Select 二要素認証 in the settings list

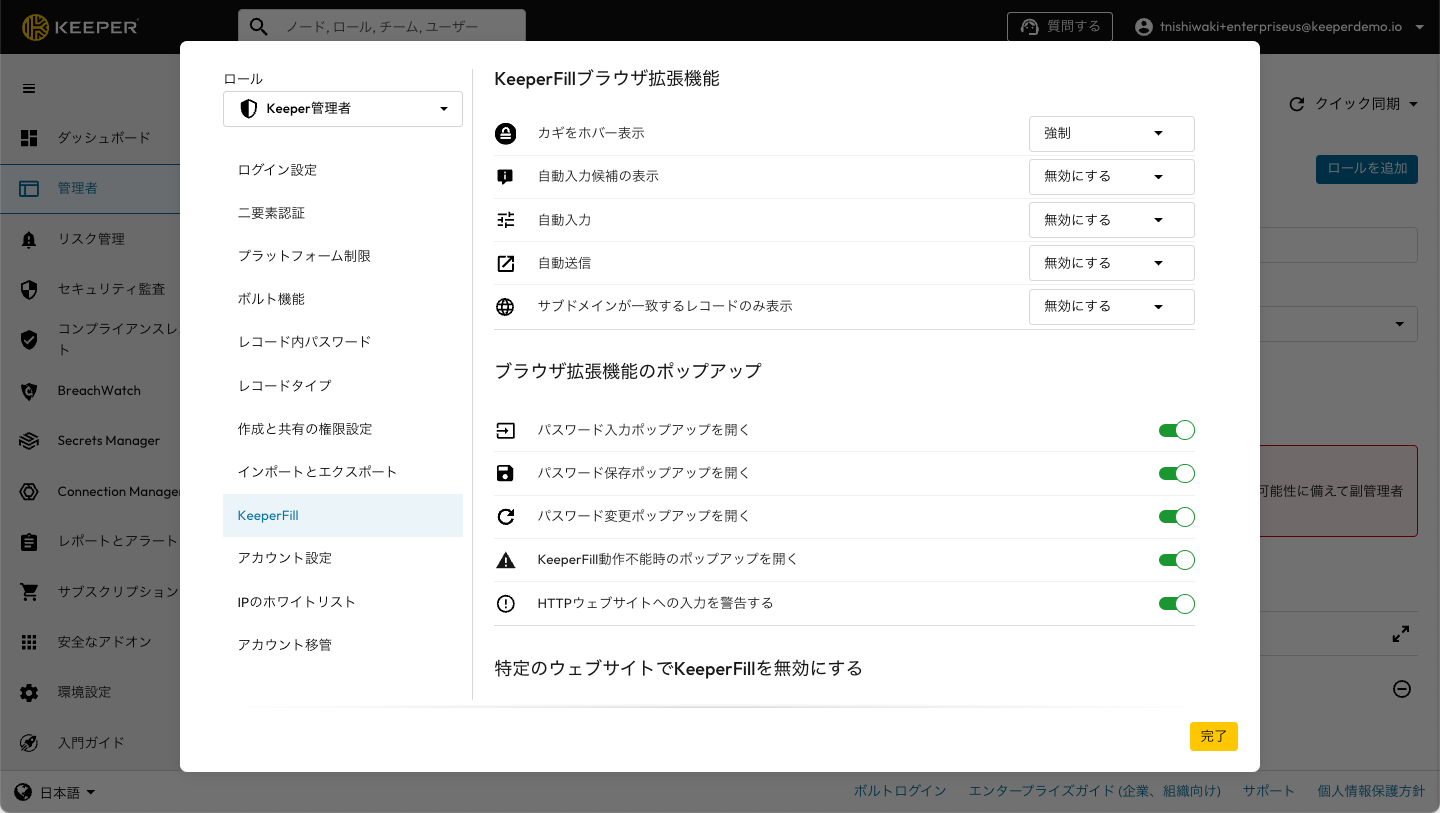click(x=271, y=213)
